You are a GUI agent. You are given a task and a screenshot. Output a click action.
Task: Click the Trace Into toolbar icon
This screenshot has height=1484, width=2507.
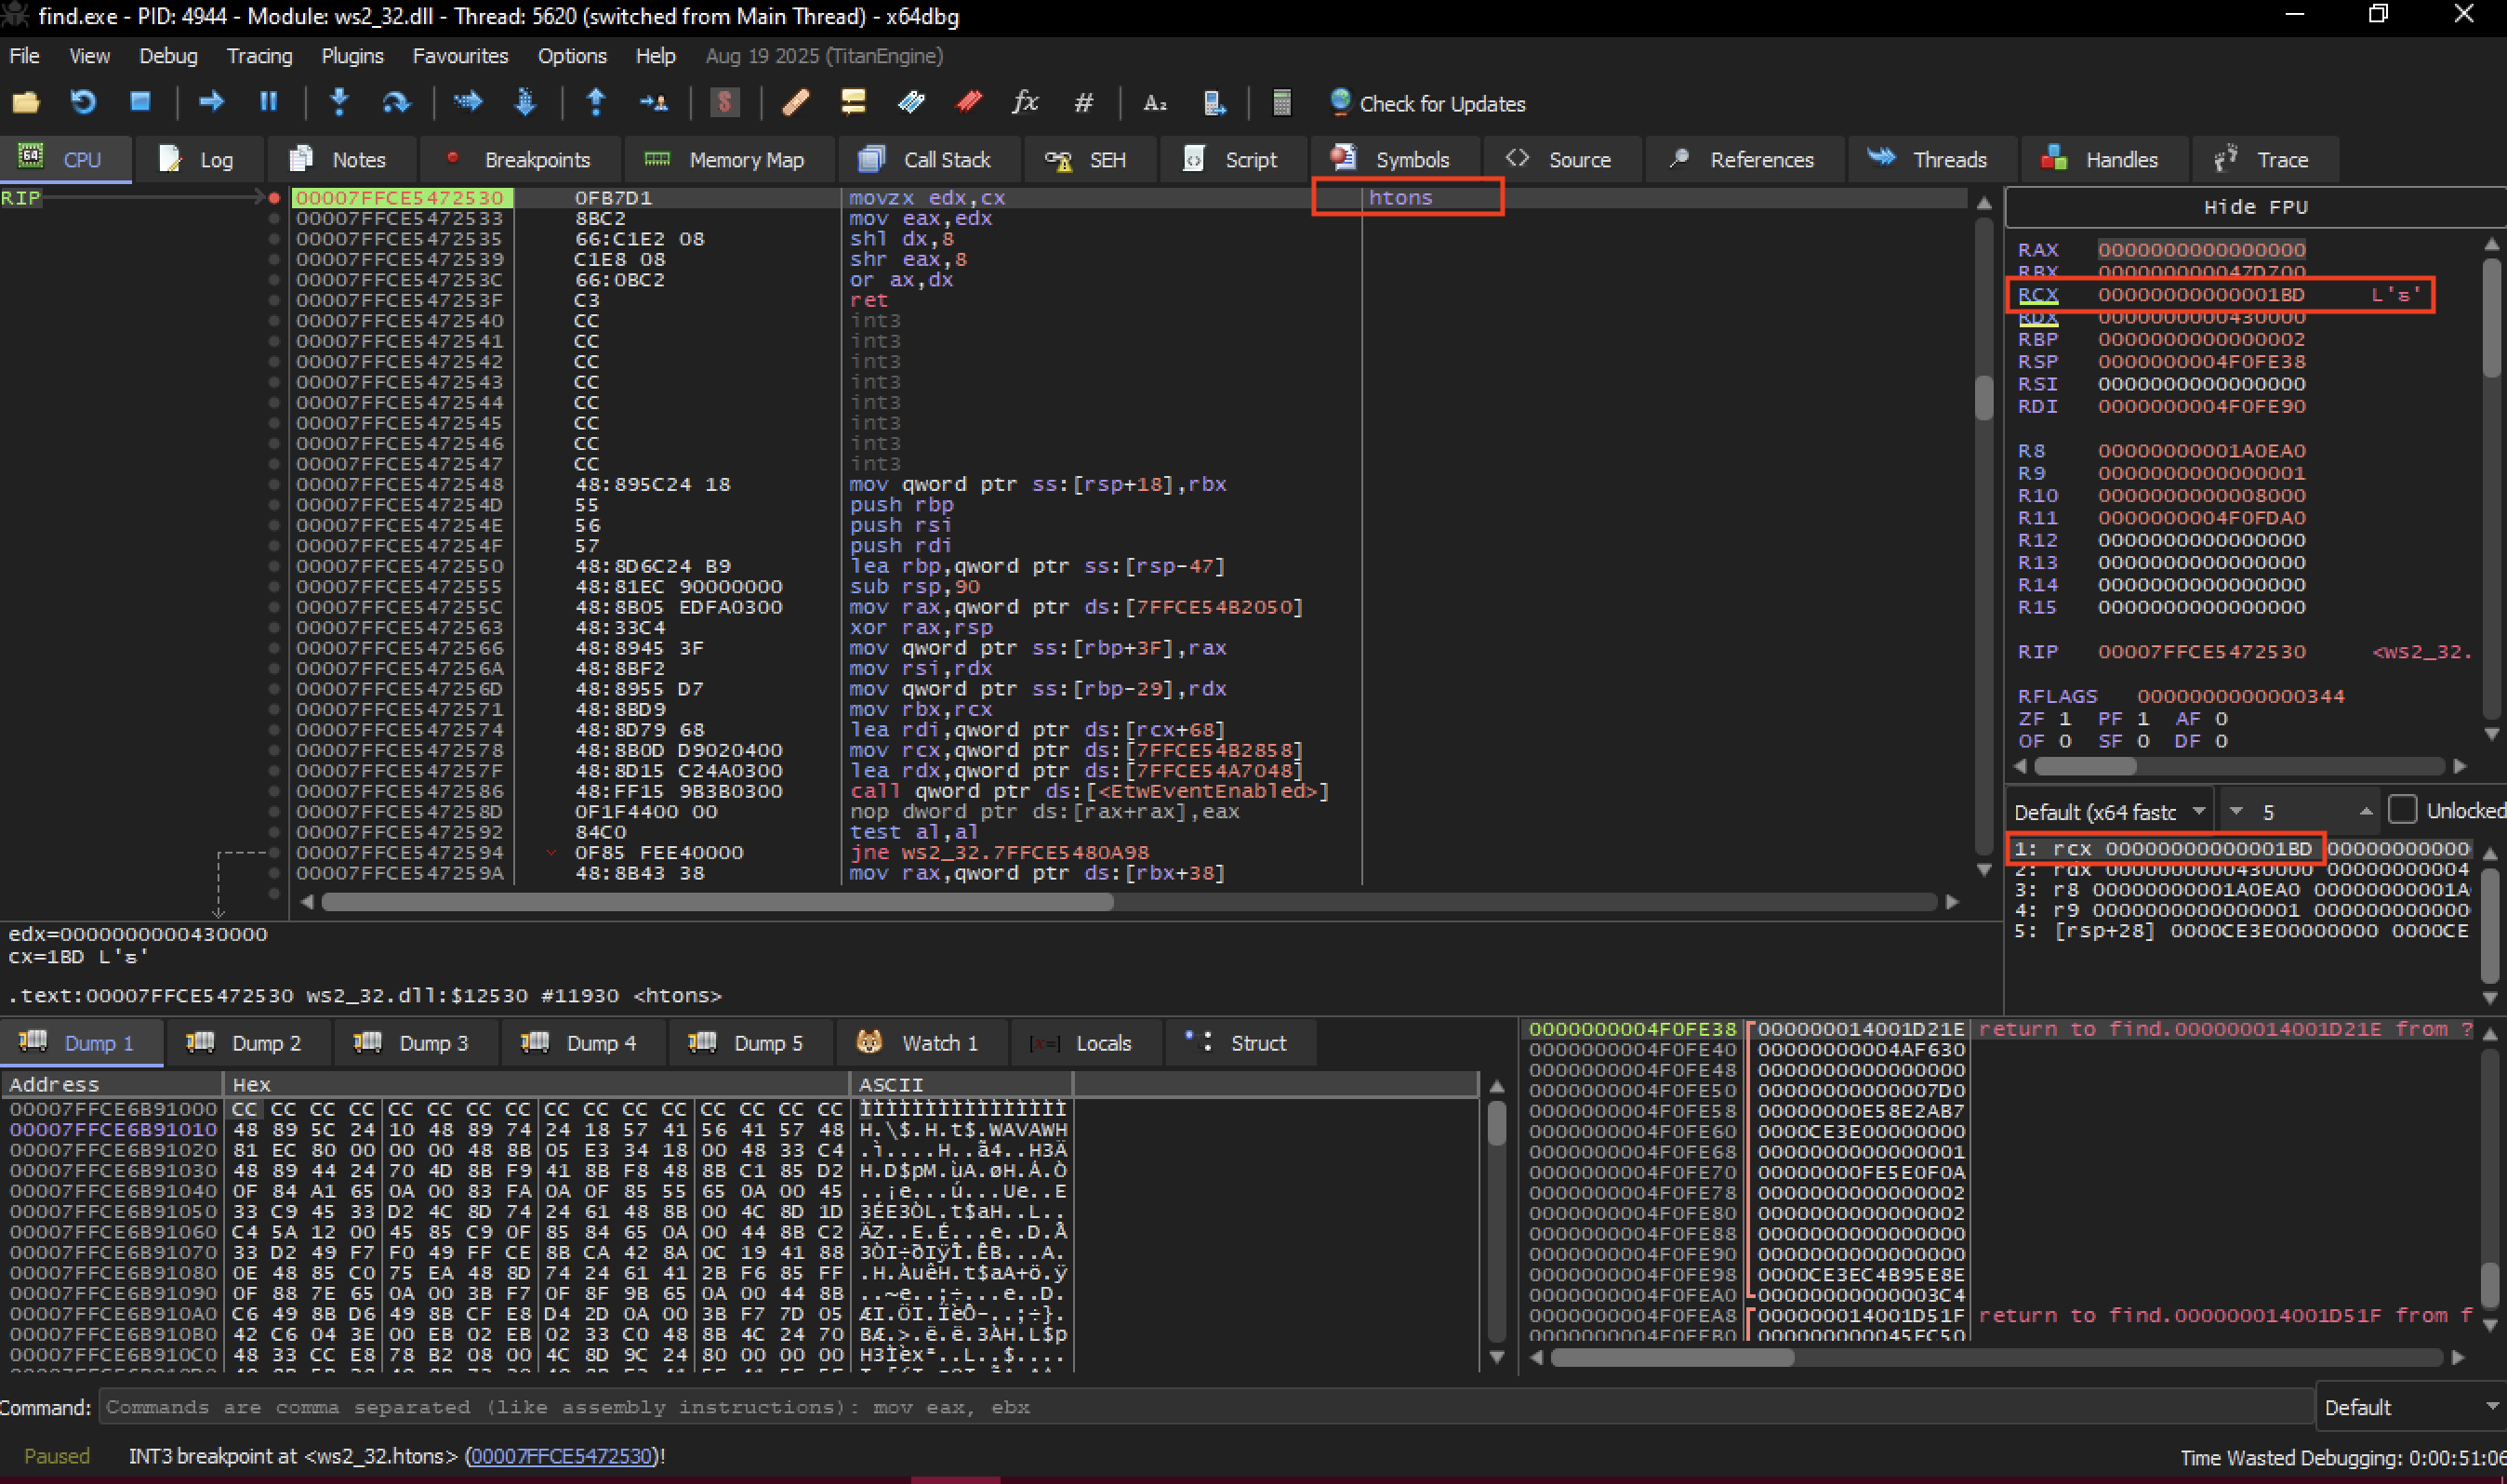[x=468, y=102]
